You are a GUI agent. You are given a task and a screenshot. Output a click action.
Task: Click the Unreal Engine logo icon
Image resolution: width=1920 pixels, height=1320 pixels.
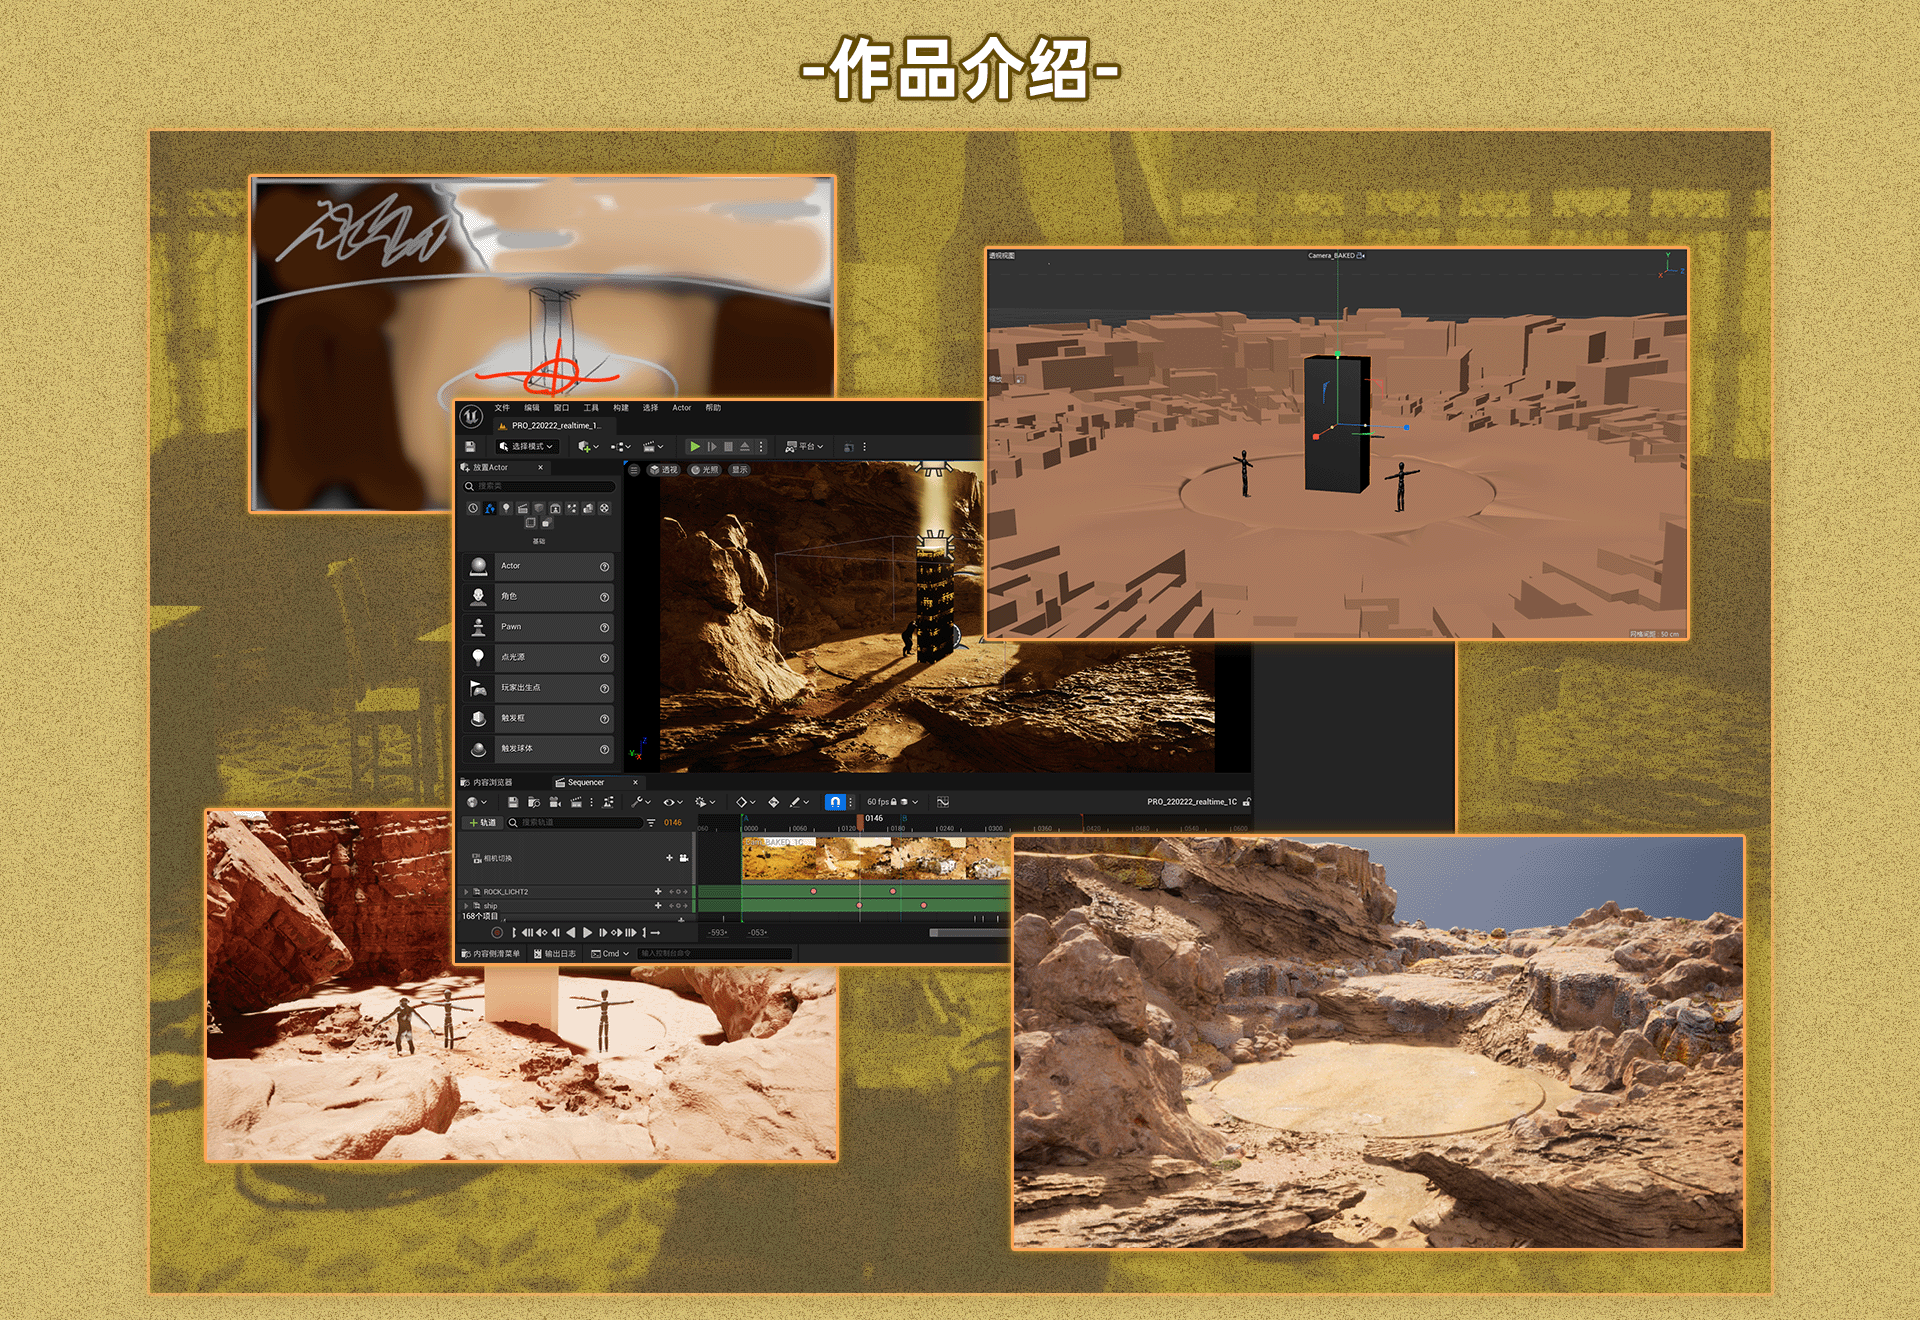[x=472, y=416]
